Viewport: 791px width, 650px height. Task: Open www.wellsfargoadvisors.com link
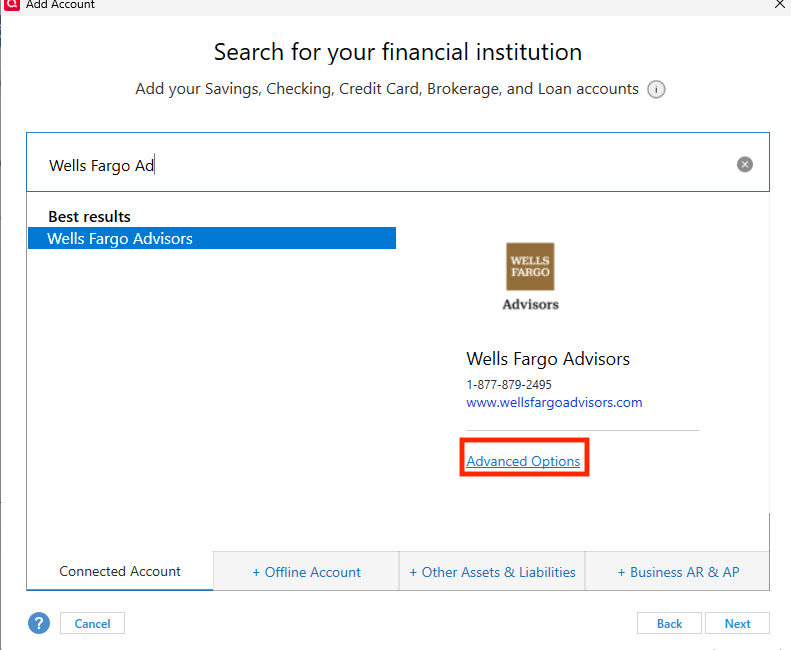coord(554,403)
